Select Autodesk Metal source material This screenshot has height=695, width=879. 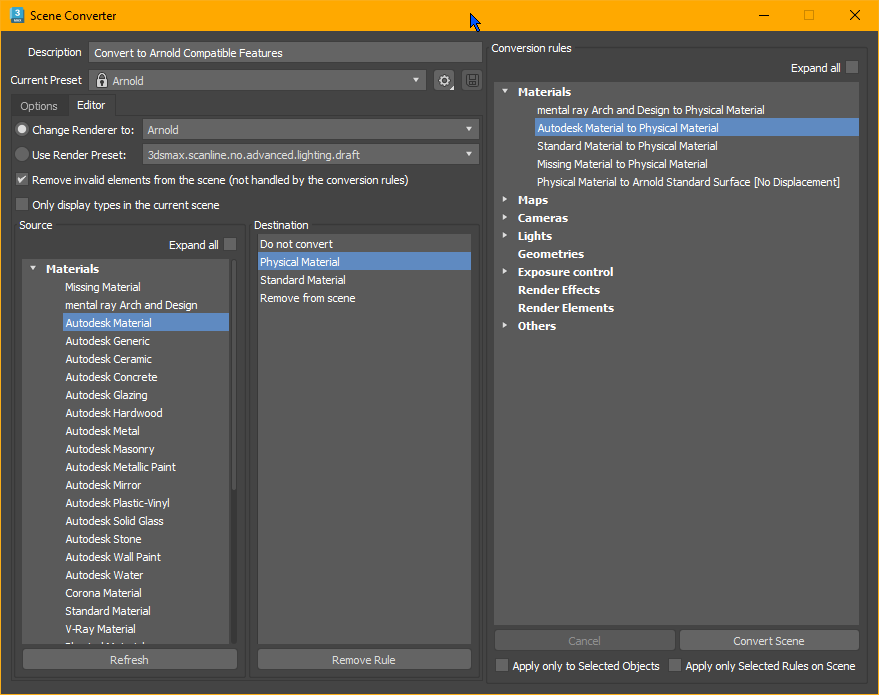pyautogui.click(x=146, y=431)
